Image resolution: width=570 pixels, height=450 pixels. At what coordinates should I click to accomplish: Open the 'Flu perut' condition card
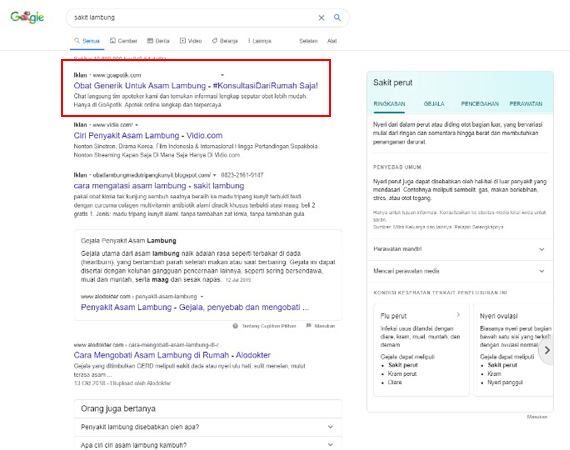(x=421, y=349)
